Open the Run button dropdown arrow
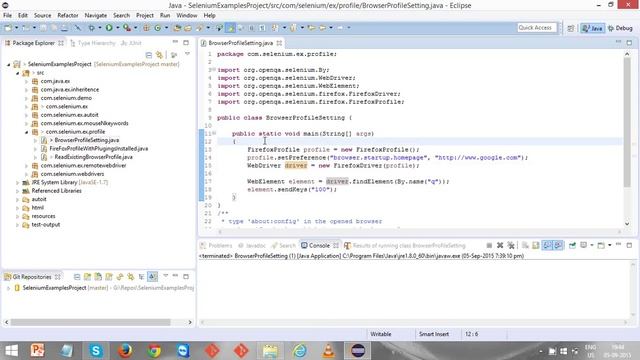Screen dimensions: 640x360 tap(118, 28)
